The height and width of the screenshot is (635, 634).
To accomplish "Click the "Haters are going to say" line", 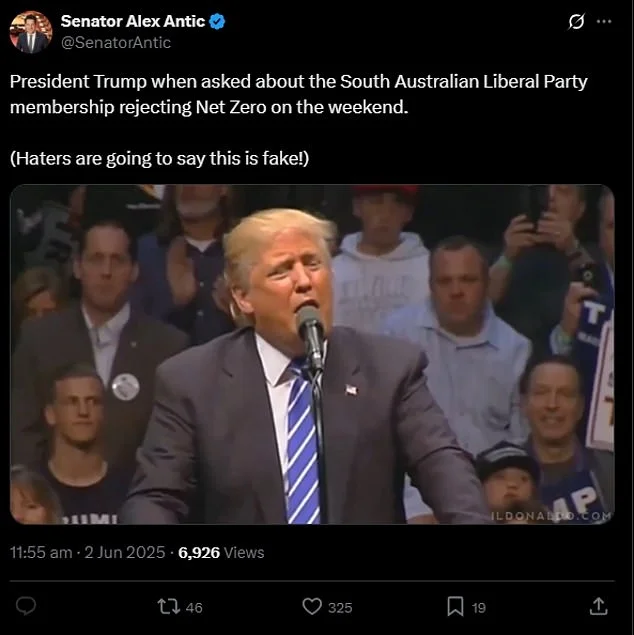I will click(x=160, y=158).
